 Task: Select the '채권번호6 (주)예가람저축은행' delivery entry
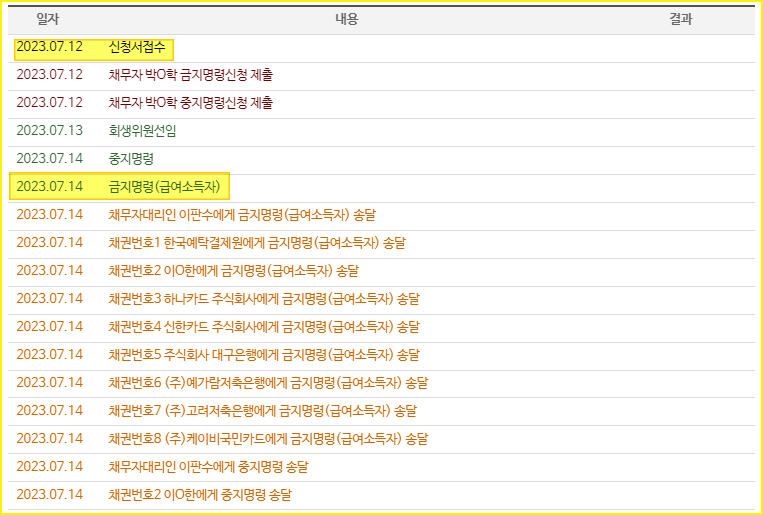[268, 383]
